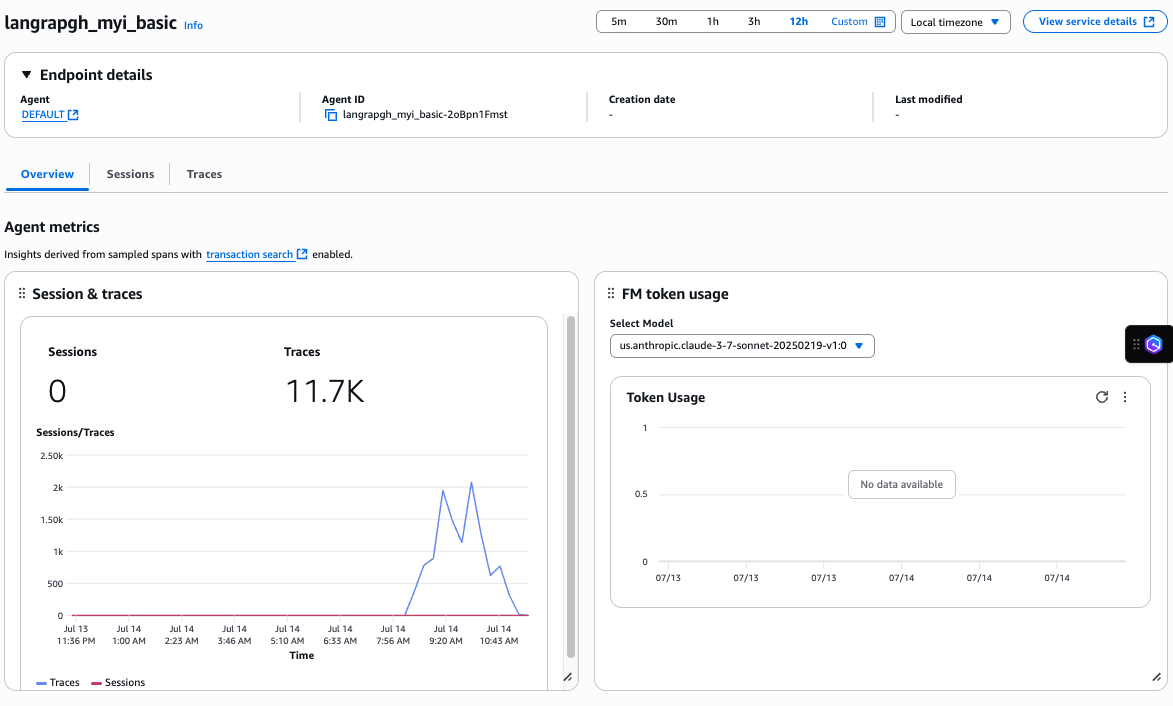Copy the Agent ID using copy icon
Screen dimensions: 1173x706
point(331,115)
